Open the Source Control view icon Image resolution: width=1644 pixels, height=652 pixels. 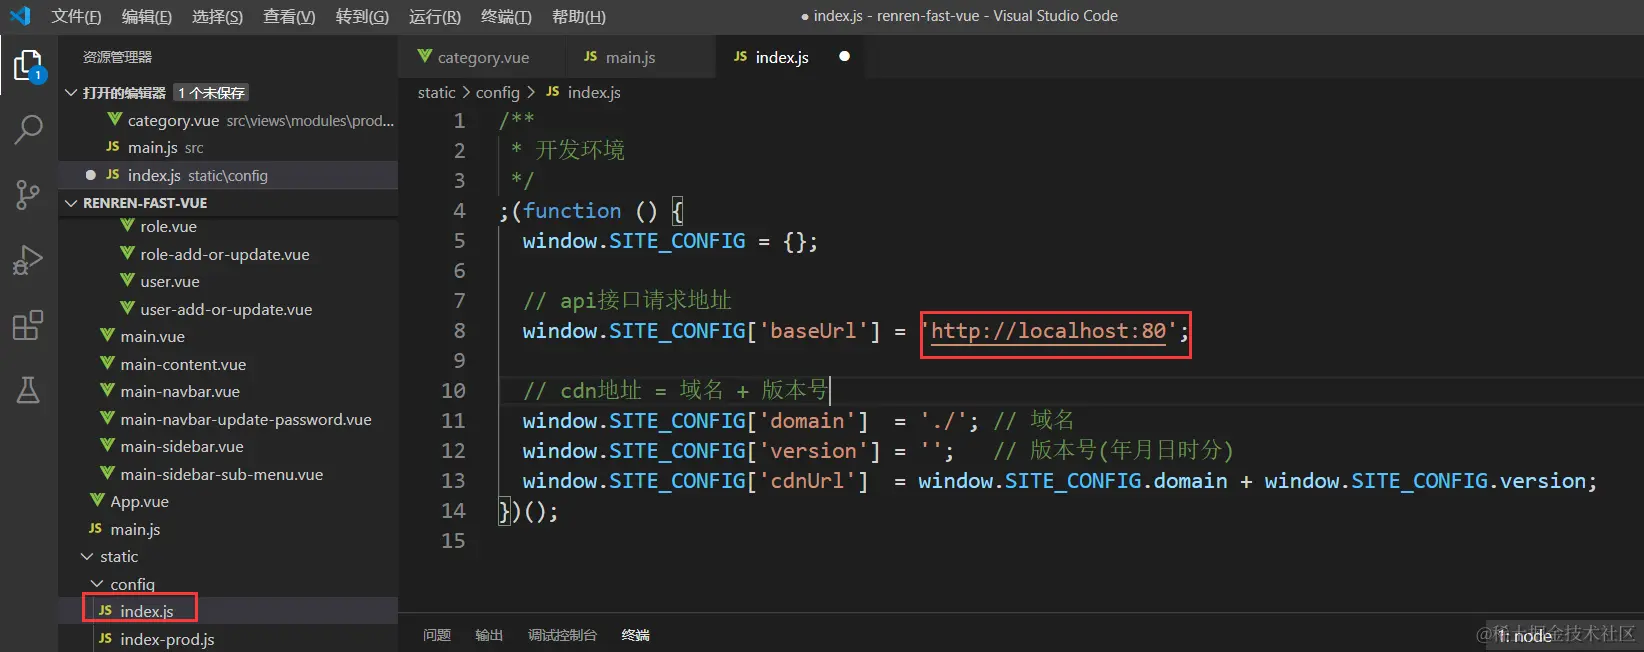point(28,194)
